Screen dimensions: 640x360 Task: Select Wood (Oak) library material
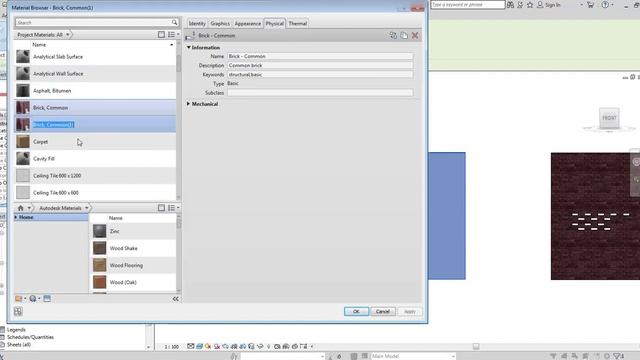coord(133,282)
